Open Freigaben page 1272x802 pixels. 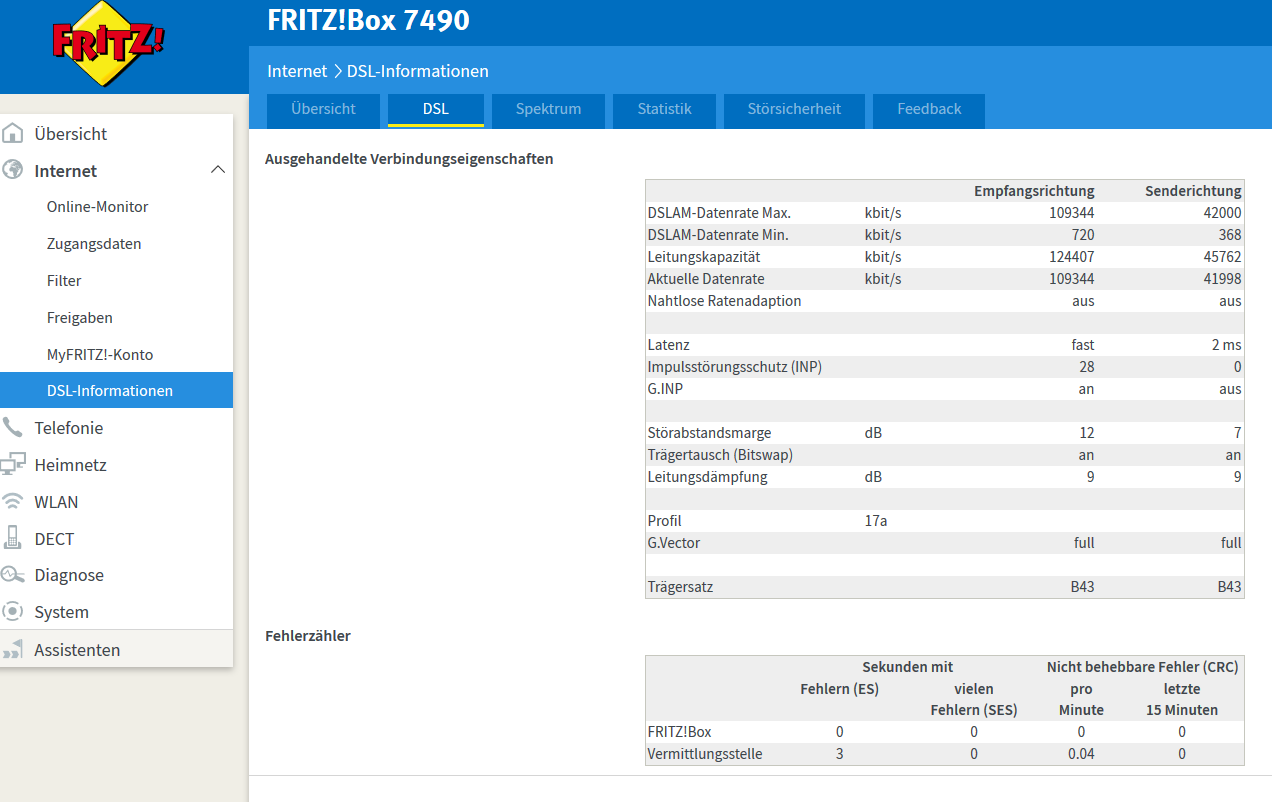(x=79, y=318)
